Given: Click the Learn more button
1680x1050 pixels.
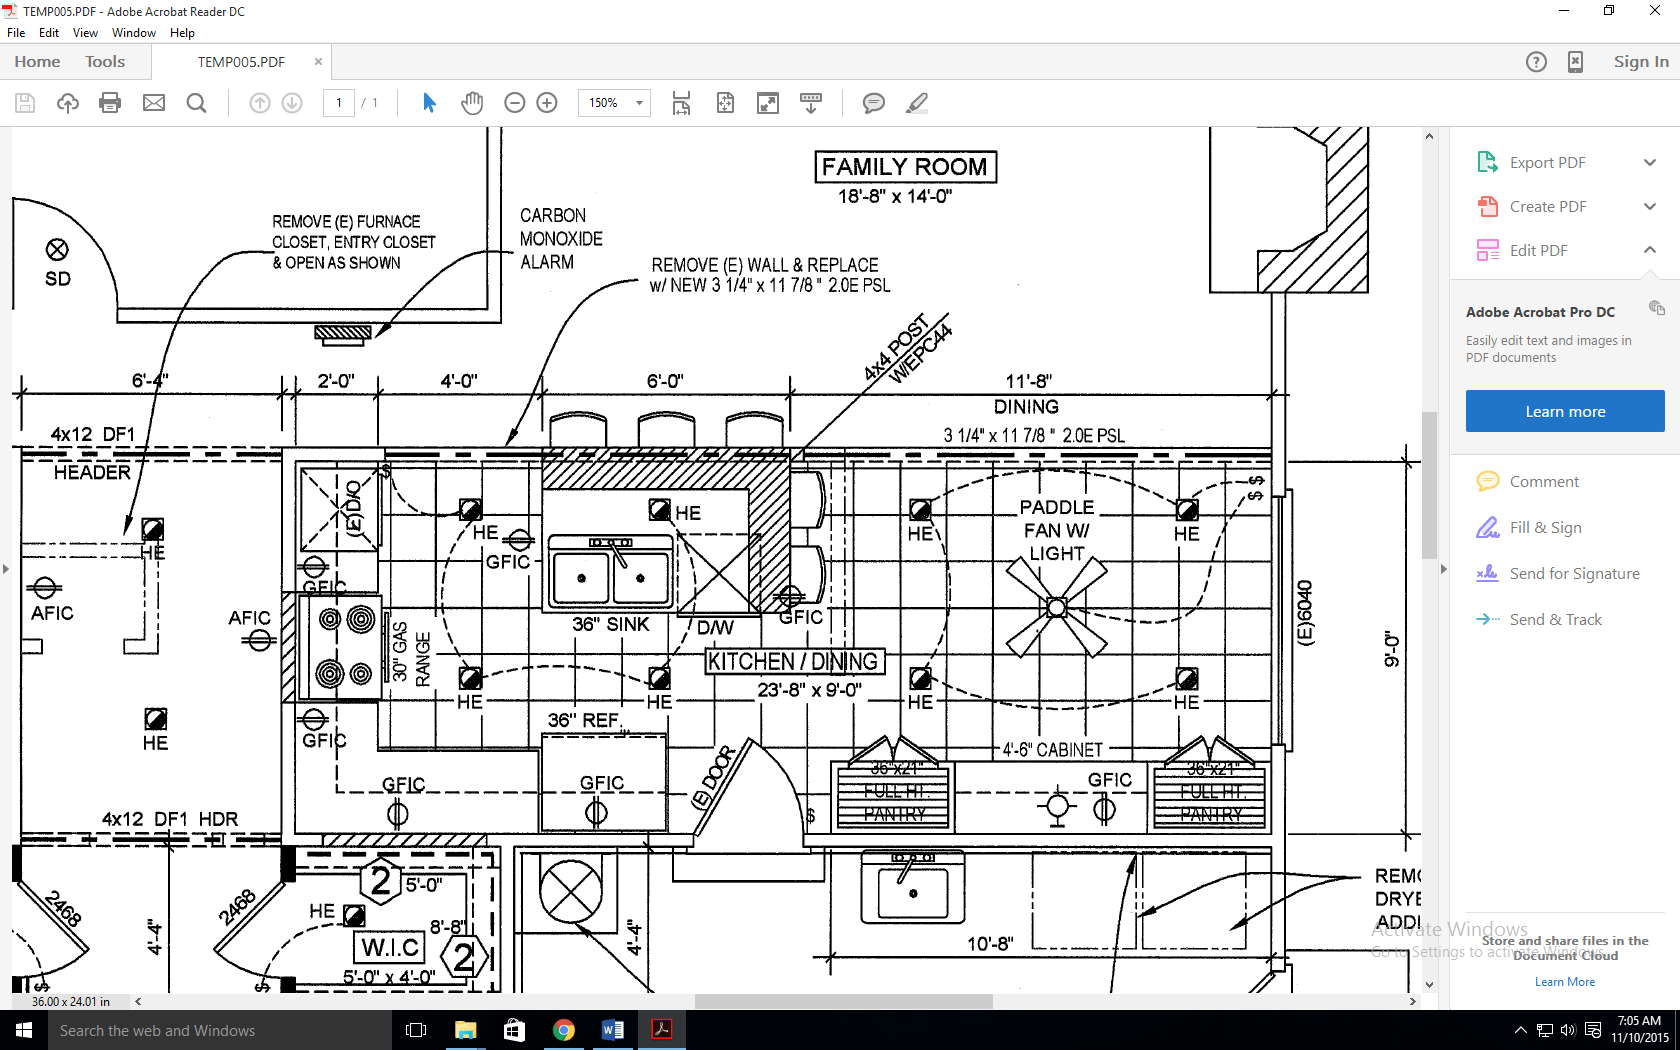Looking at the screenshot, I should 1564,411.
